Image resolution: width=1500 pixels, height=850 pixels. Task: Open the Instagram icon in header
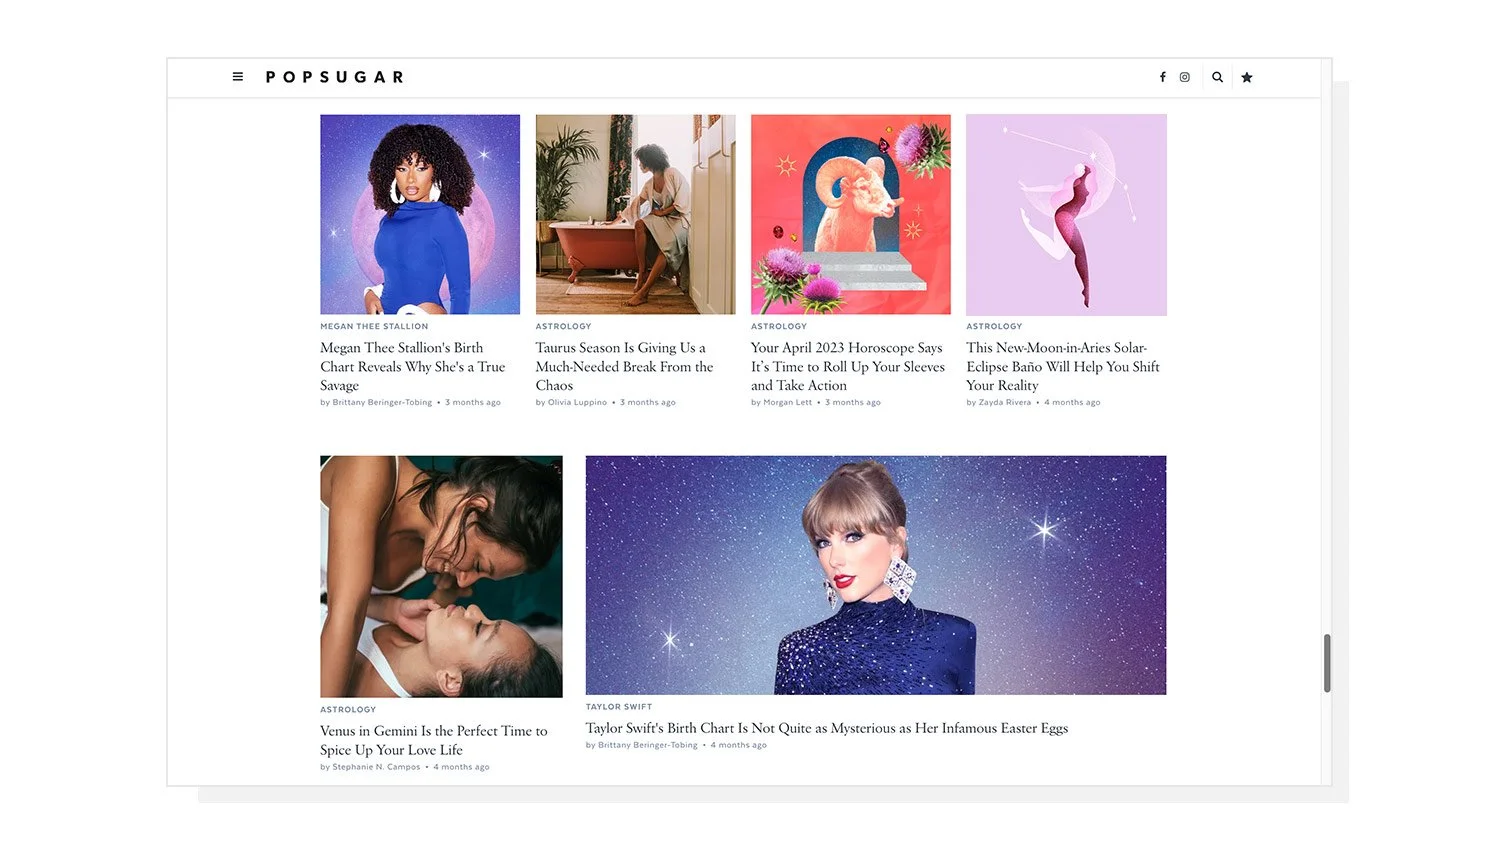tap(1184, 77)
